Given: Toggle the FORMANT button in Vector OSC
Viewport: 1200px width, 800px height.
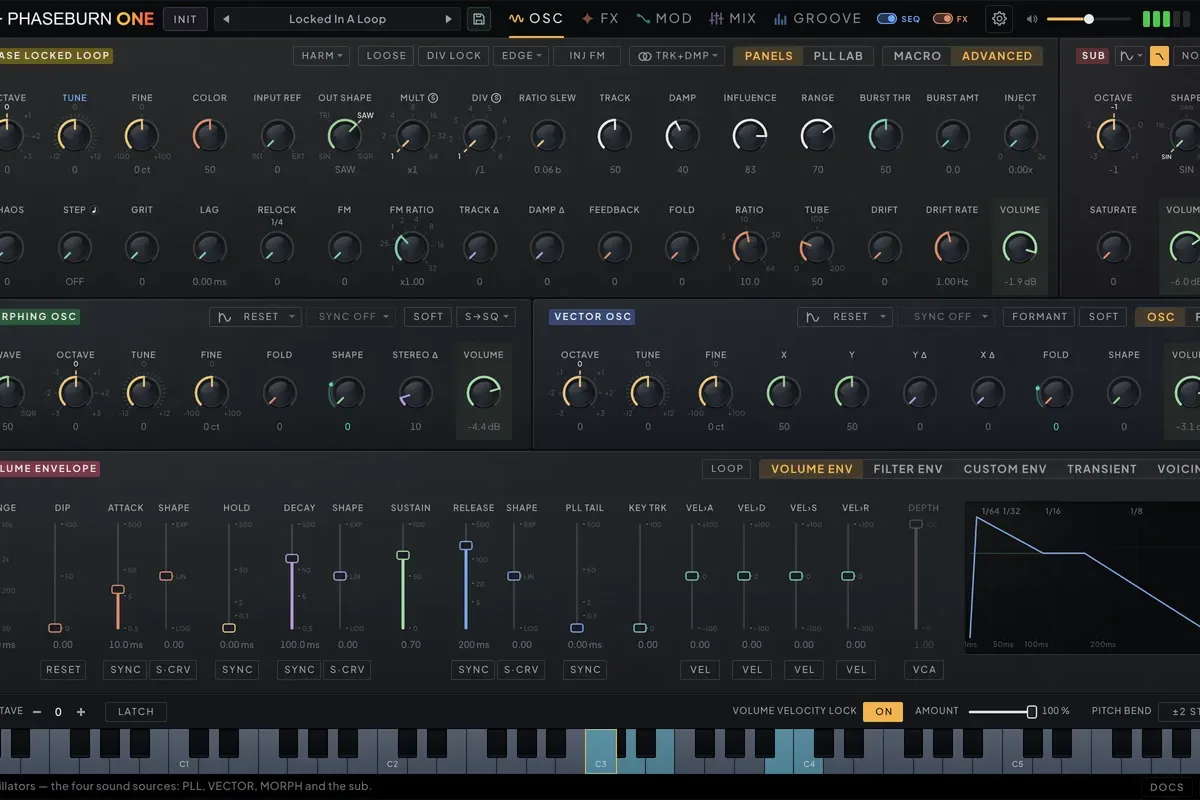Looking at the screenshot, I should [1040, 317].
